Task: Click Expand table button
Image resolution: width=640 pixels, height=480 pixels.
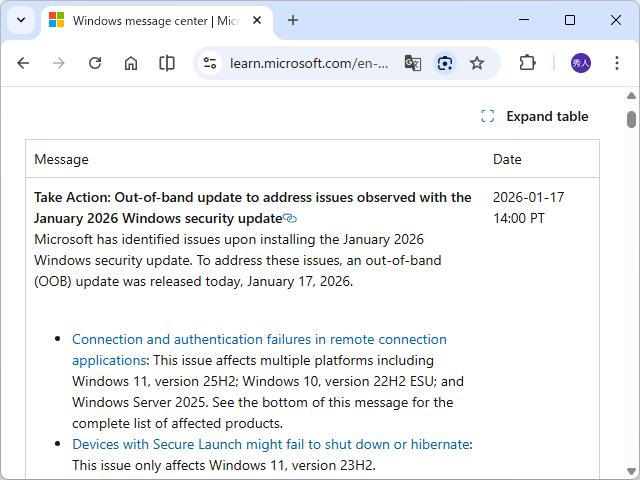Action: [534, 116]
